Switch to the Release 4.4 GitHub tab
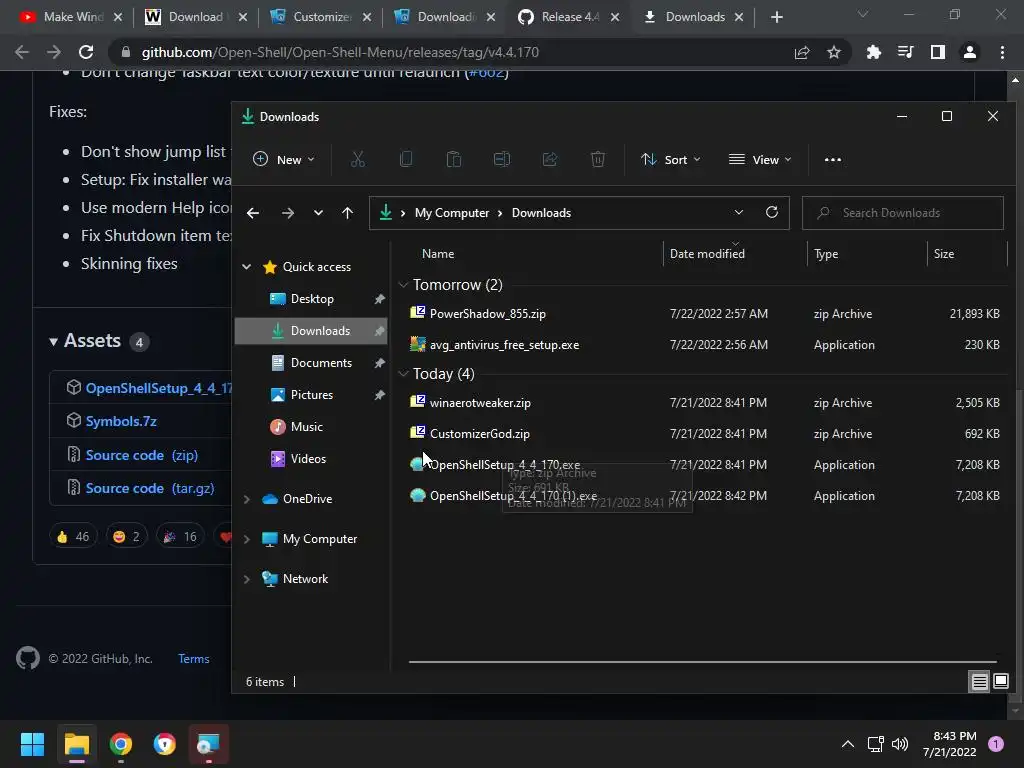 569,17
